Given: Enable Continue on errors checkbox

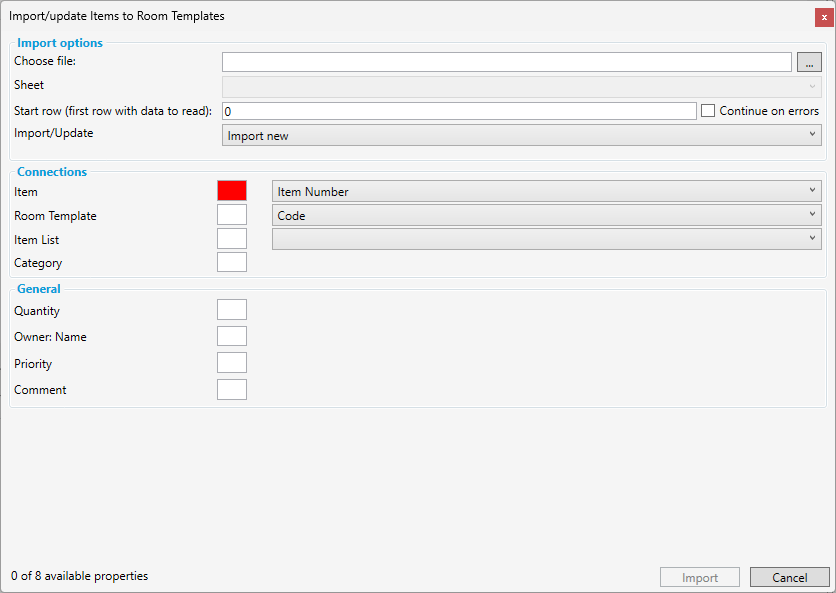Looking at the screenshot, I should point(709,111).
